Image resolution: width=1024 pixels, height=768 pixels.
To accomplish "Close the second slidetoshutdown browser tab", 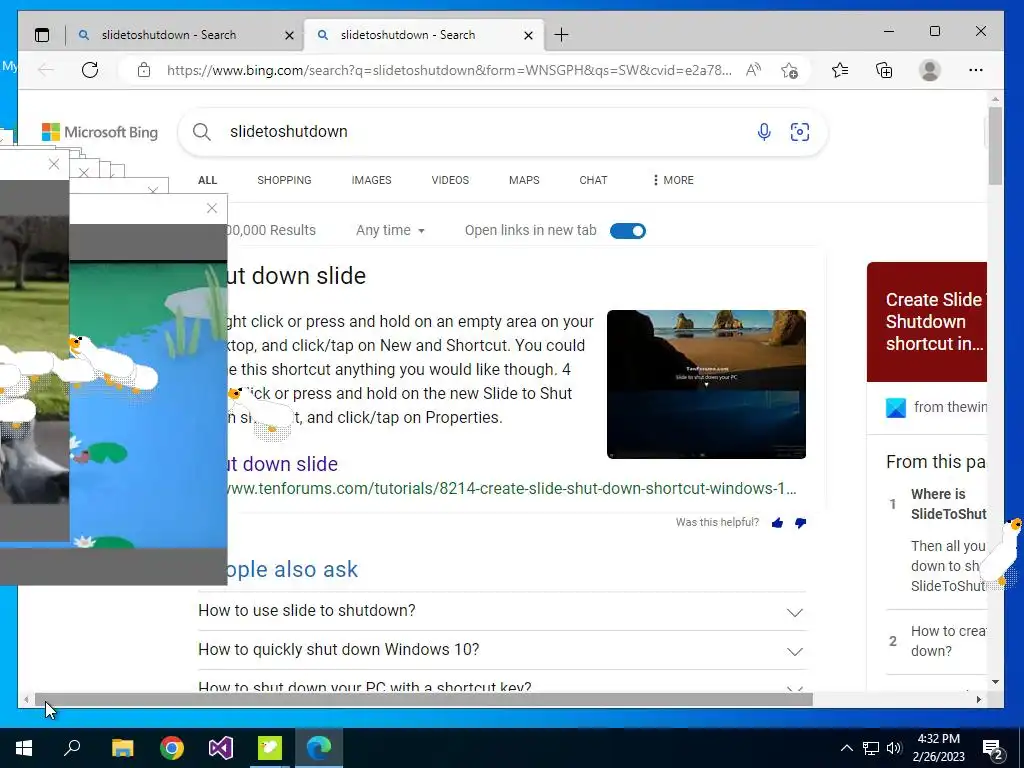I will [528, 35].
